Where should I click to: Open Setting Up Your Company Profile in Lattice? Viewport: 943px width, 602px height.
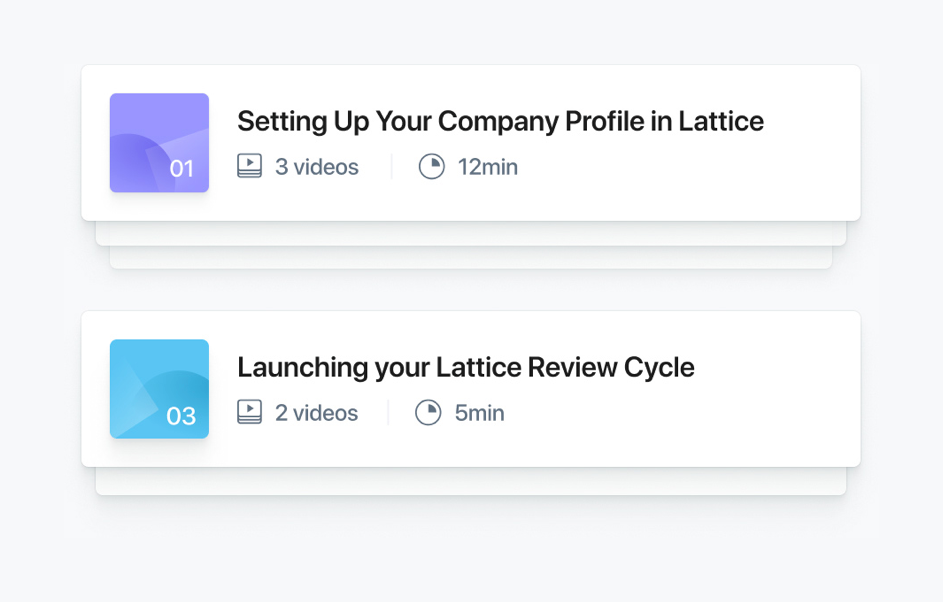coord(500,121)
